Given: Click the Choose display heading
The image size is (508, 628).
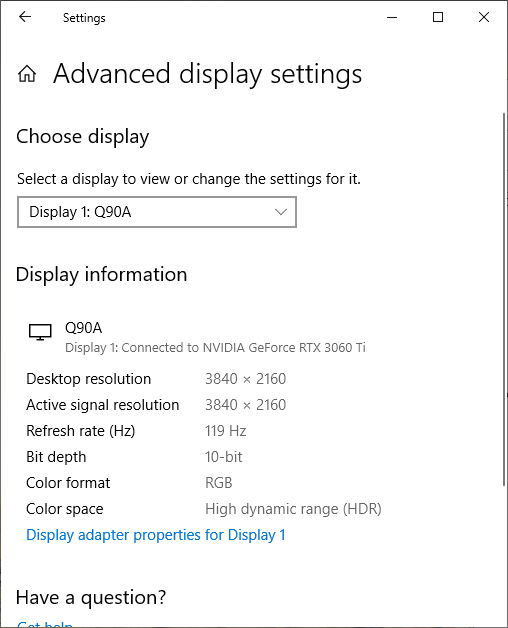Looking at the screenshot, I should click(83, 137).
